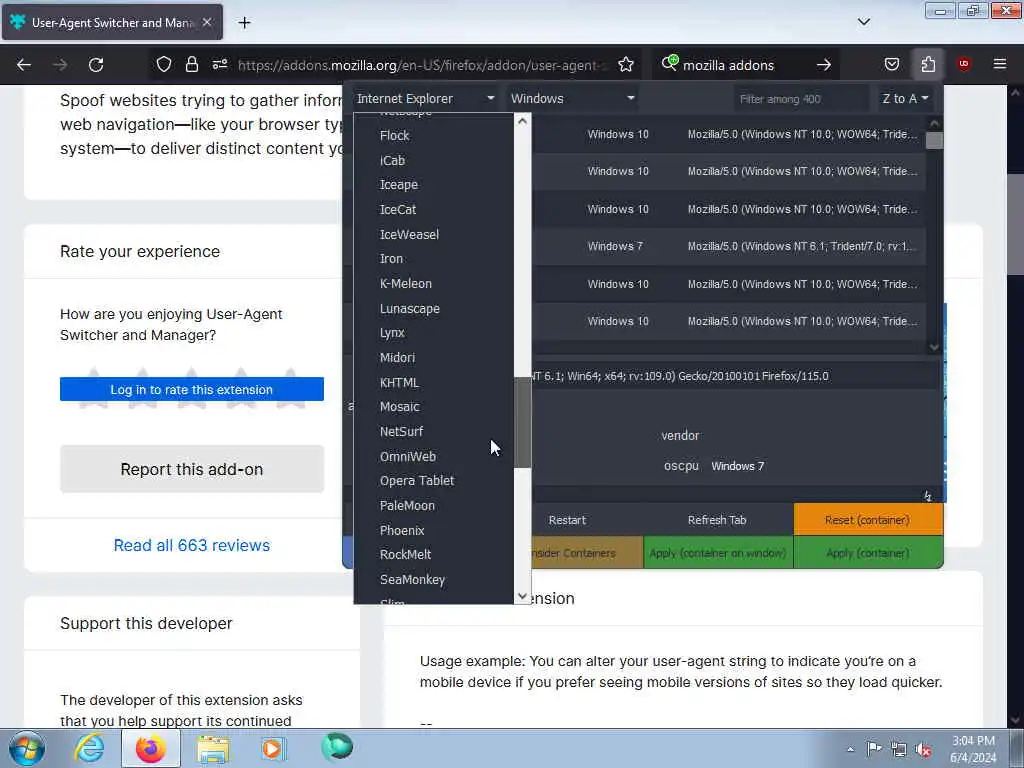1024x768 pixels.
Task: Click the browser list scrollbar thumb
Action: click(522, 423)
